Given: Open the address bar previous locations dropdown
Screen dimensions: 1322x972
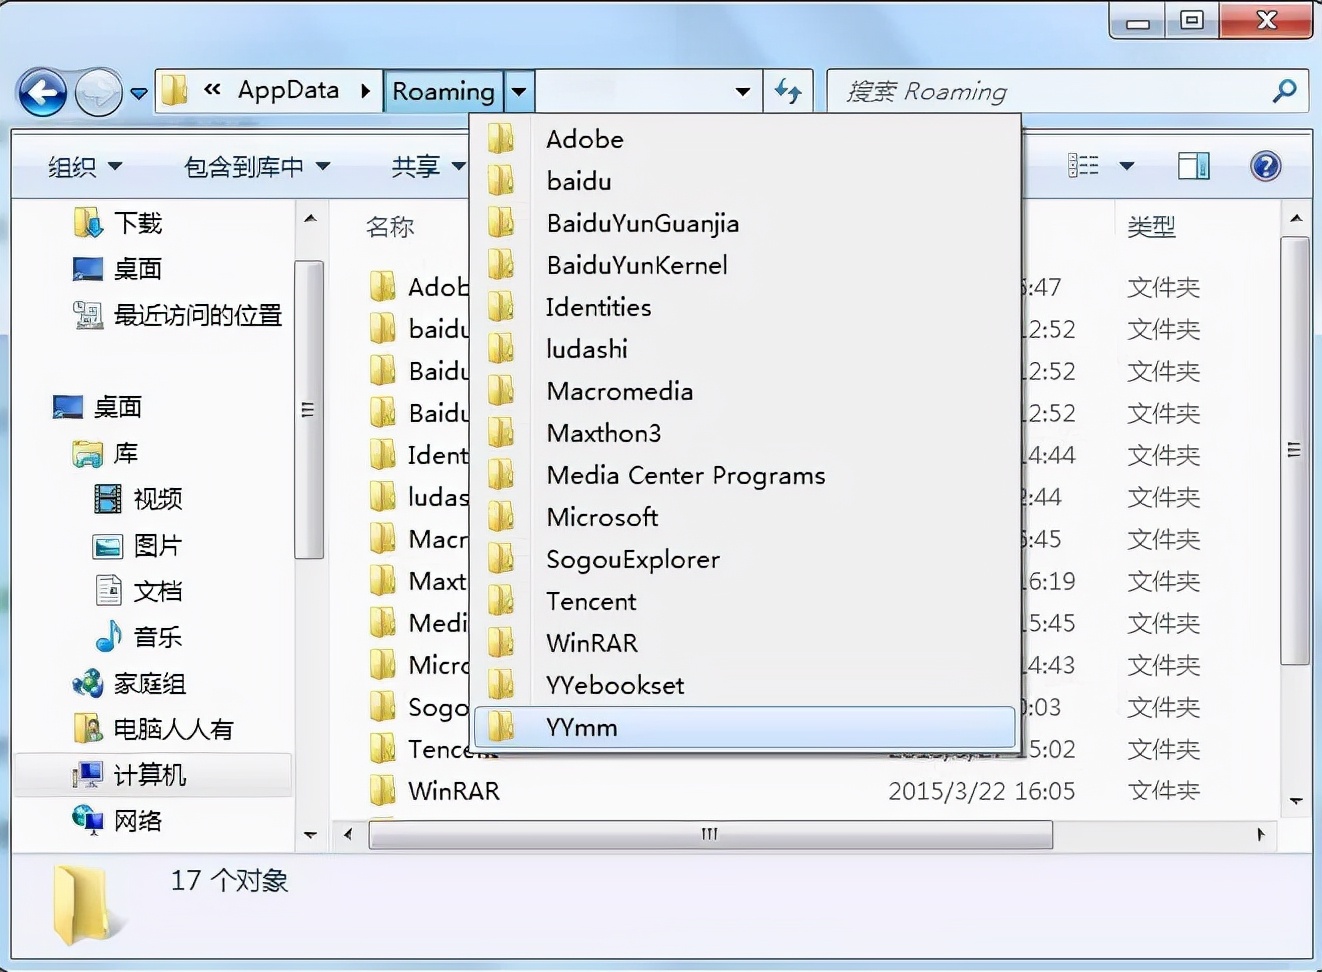Looking at the screenshot, I should click(743, 91).
